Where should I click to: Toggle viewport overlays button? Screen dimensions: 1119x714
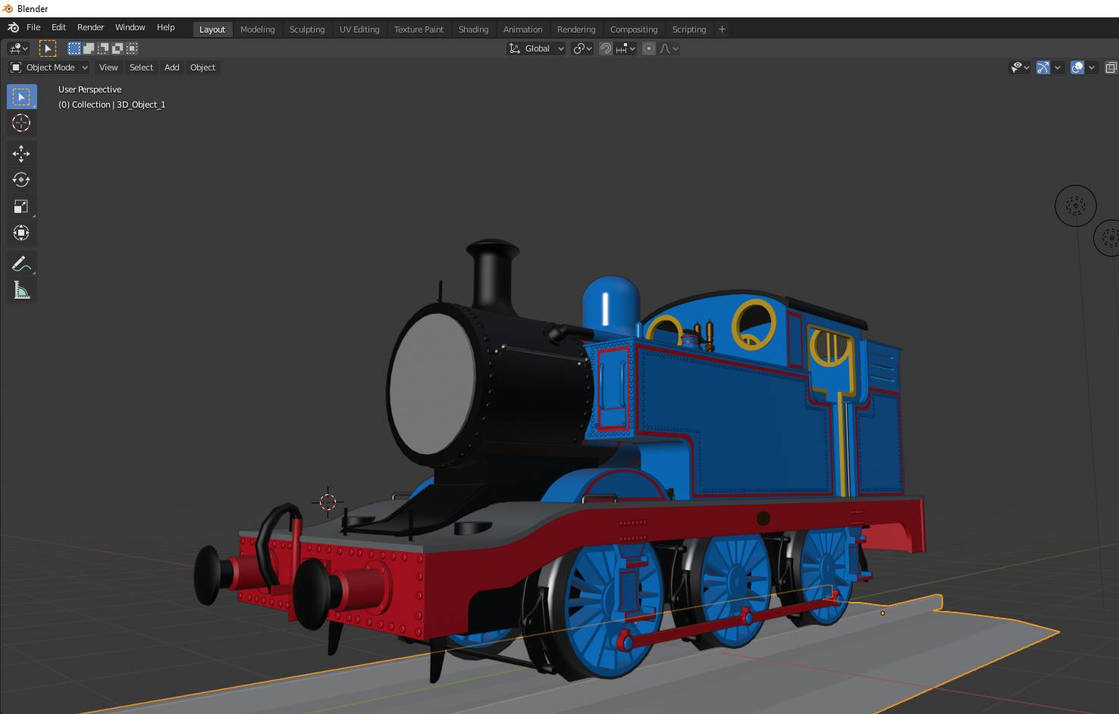tap(1077, 68)
